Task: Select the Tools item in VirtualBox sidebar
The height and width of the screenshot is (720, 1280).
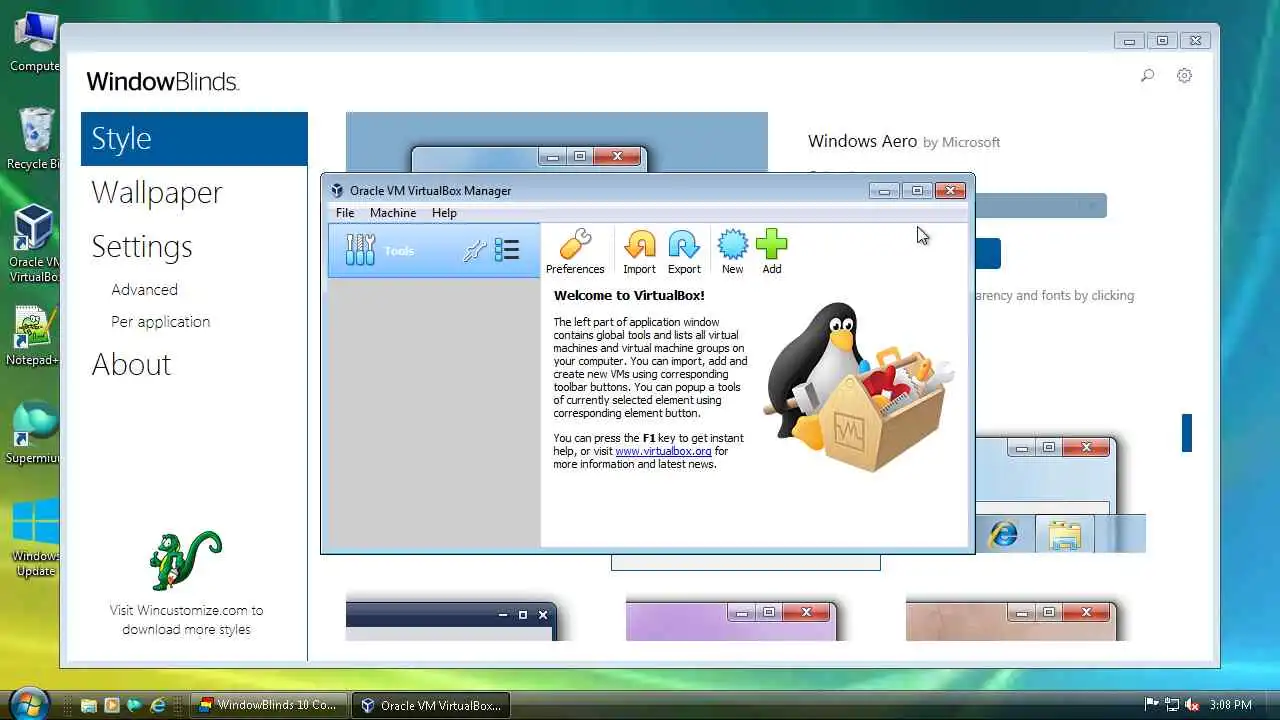Action: coord(434,250)
